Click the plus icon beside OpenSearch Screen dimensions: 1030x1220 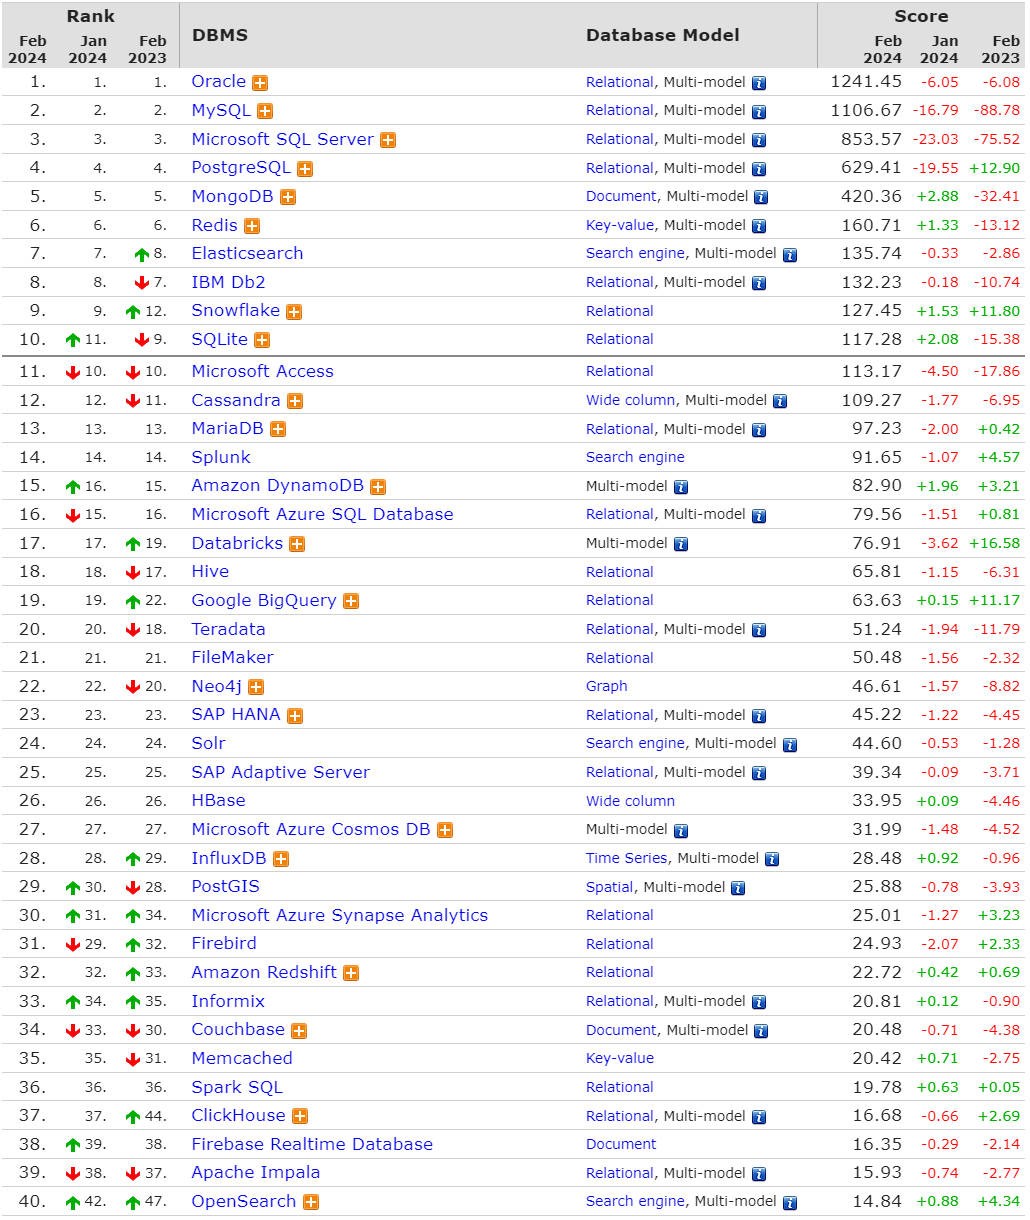tap(311, 1202)
